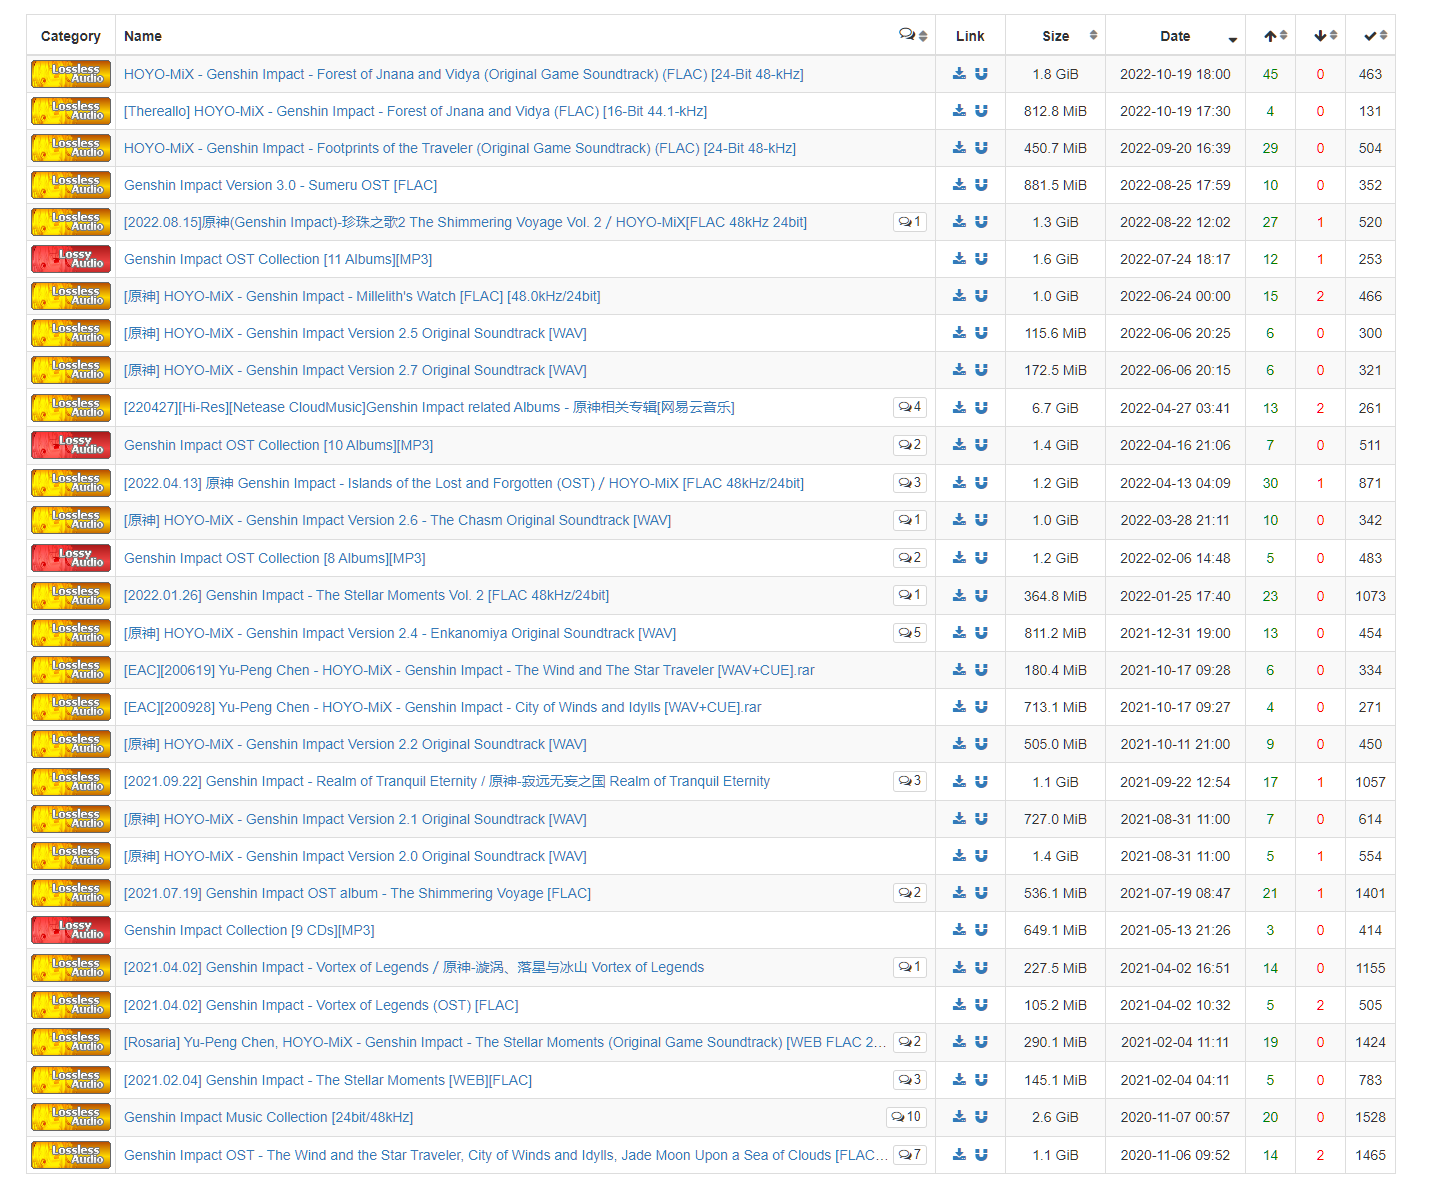Open magnet link for Version 2.4 Enkanomiya soundtrack
1434x1181 pixels.
[981, 633]
